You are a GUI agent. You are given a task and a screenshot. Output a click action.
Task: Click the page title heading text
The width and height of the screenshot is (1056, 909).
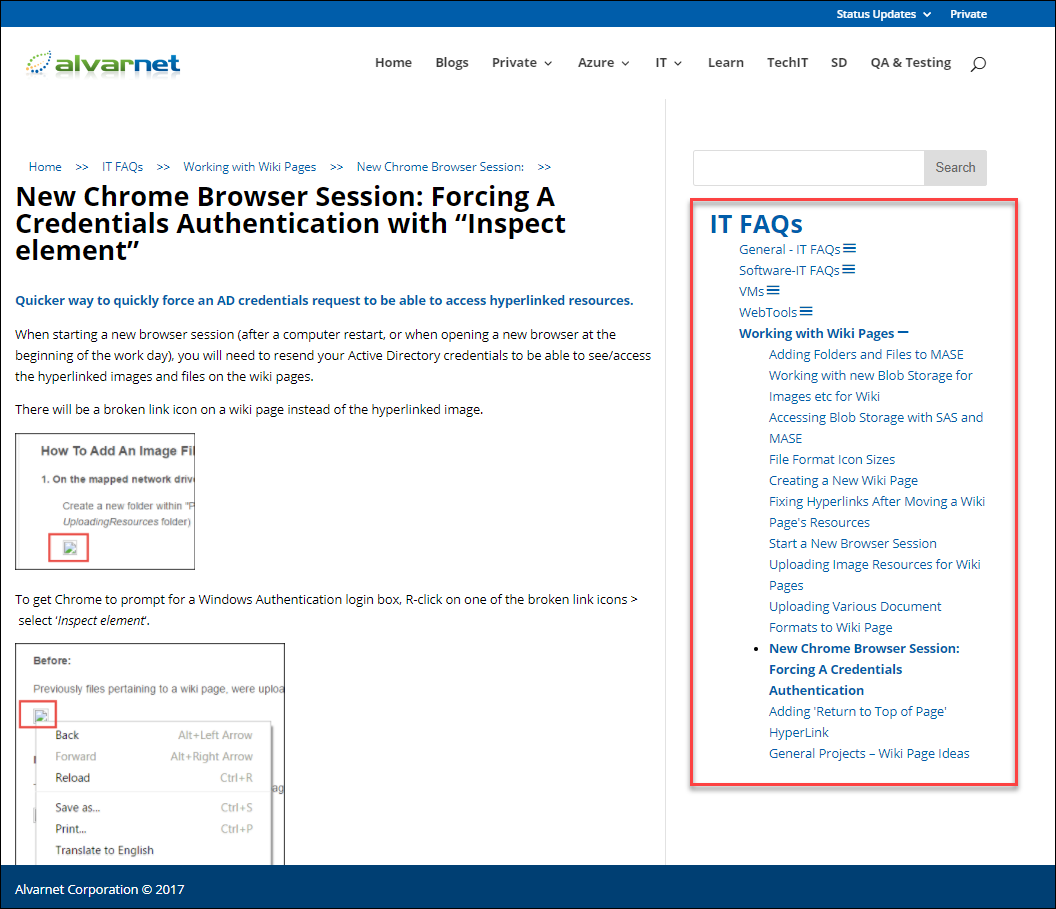(290, 224)
